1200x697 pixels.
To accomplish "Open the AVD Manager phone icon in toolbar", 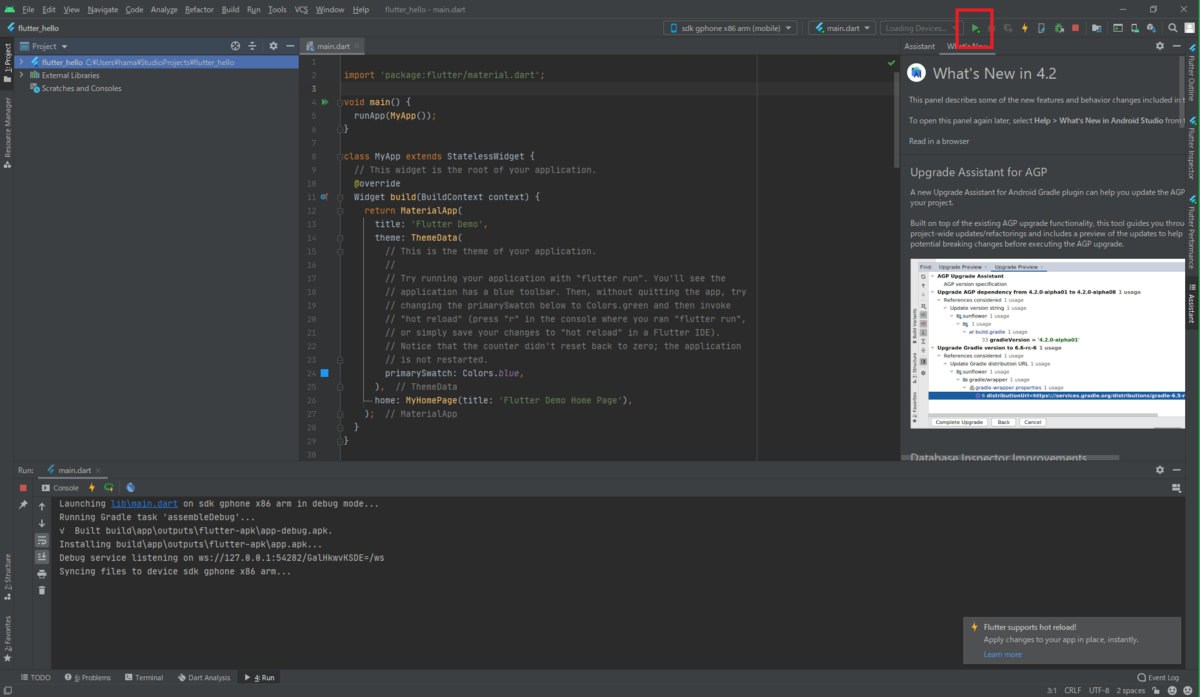I will [1136, 28].
